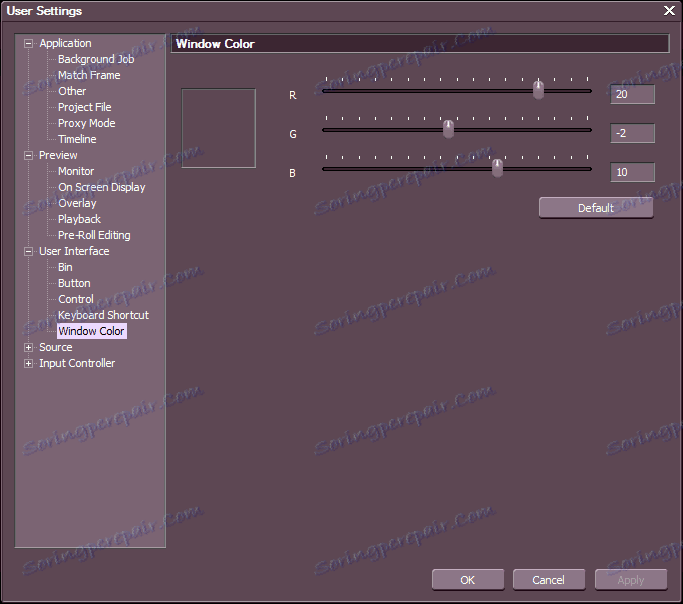Expand the Input Controller tree node
The height and width of the screenshot is (604, 683).
pos(28,364)
